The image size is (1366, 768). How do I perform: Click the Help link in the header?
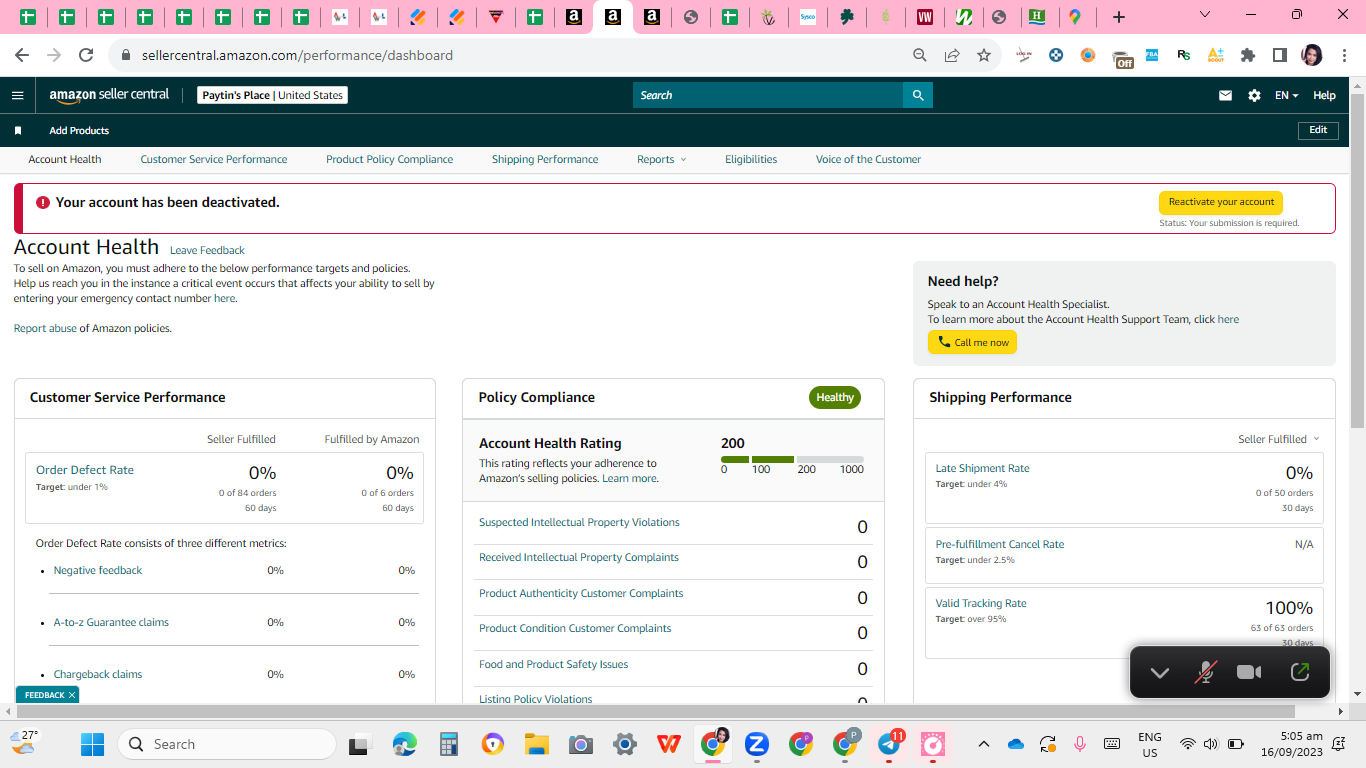point(1324,95)
